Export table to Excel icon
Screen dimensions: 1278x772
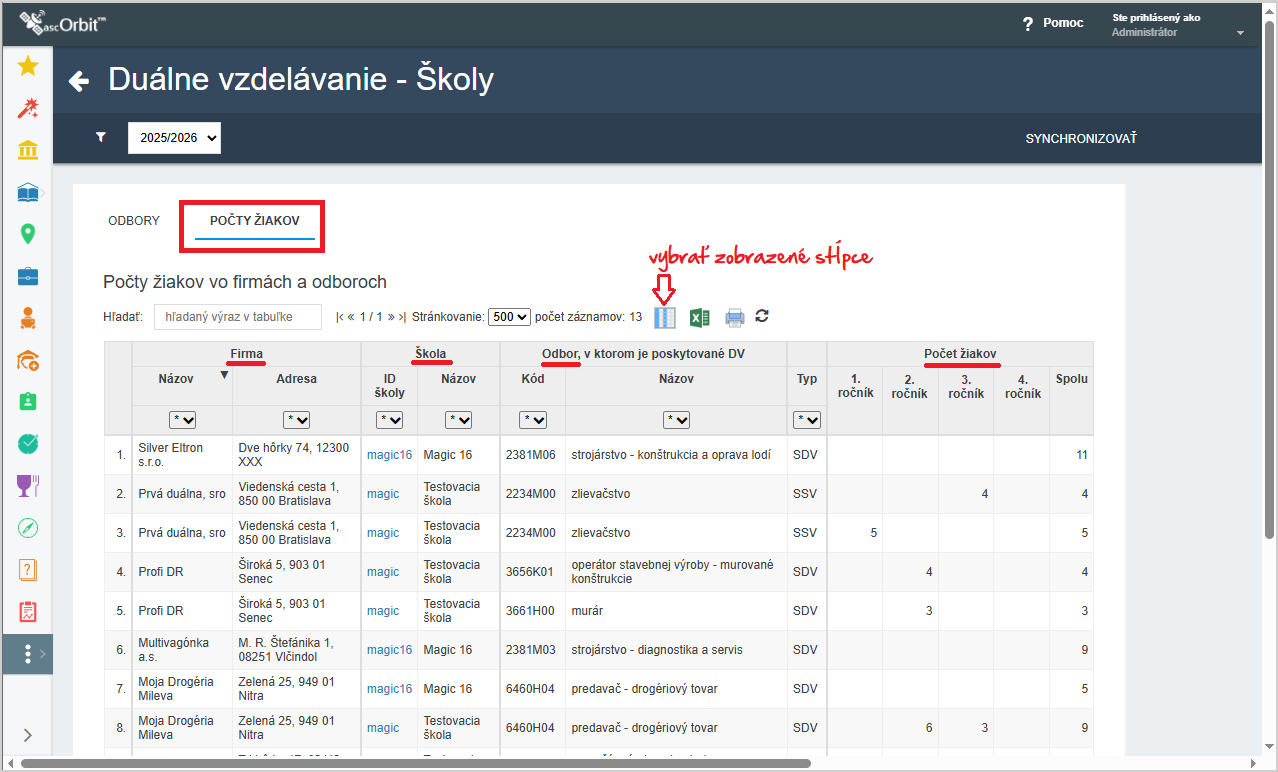(x=700, y=318)
